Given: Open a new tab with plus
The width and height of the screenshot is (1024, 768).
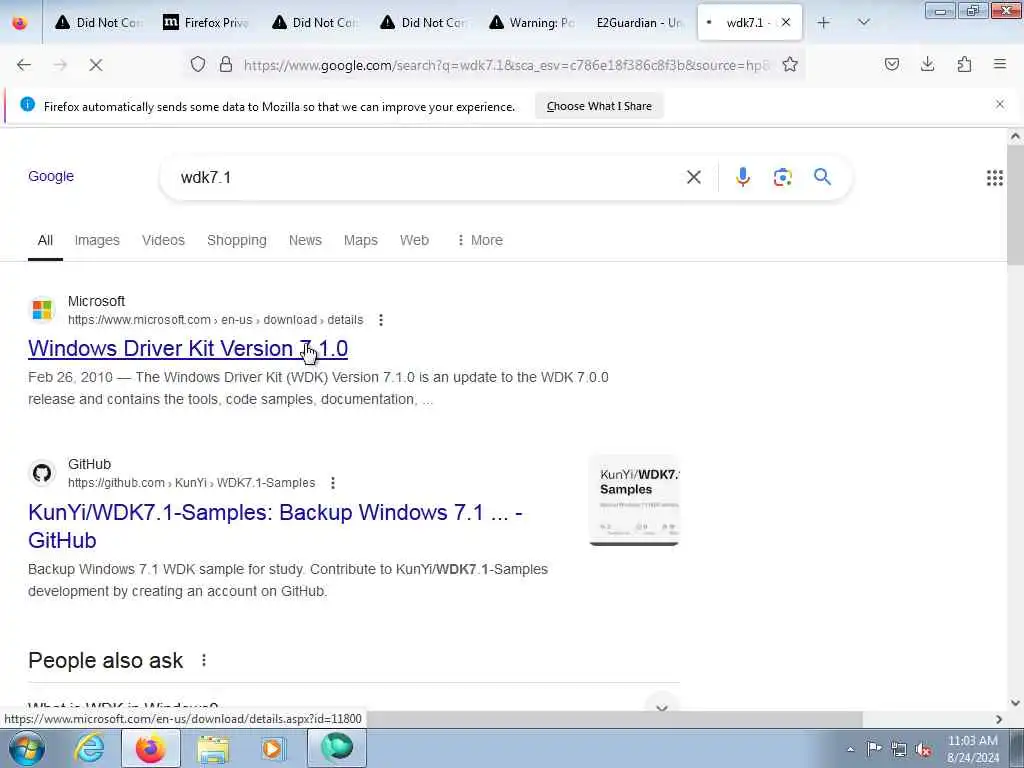Looking at the screenshot, I should point(824,23).
